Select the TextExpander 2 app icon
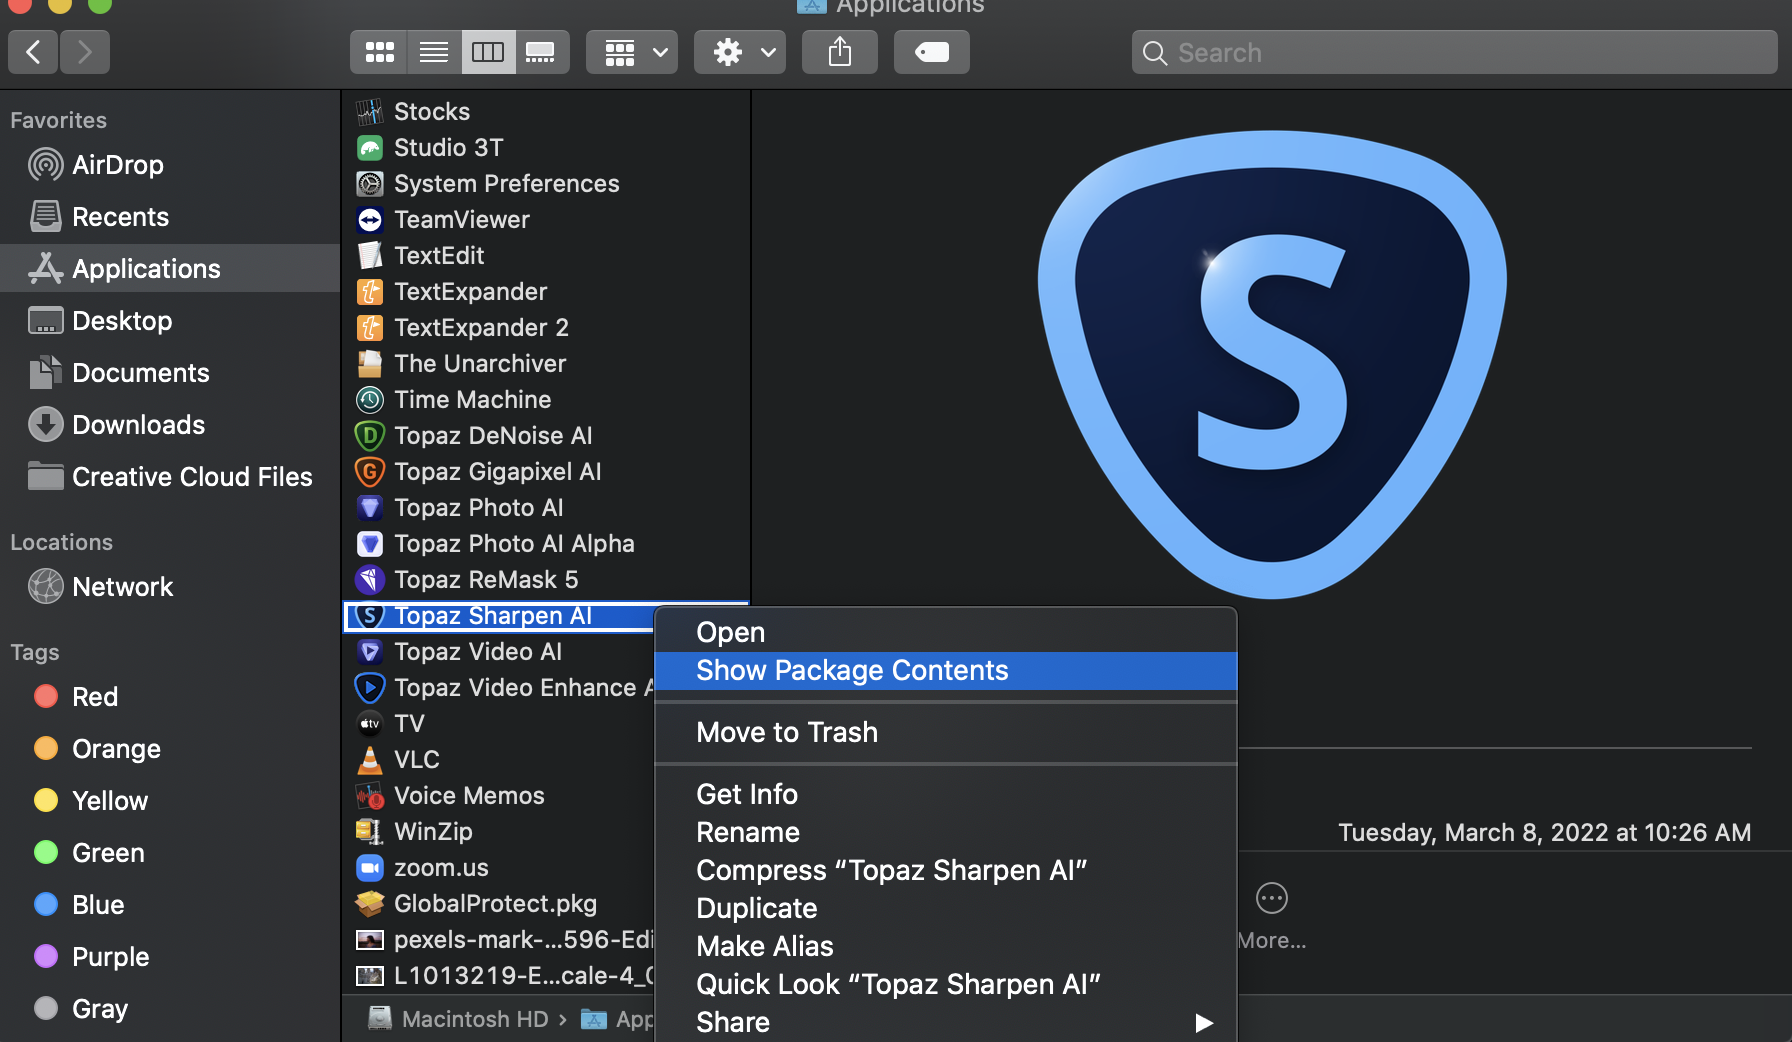Screen dimensions: 1792x1042 (x=370, y=328)
